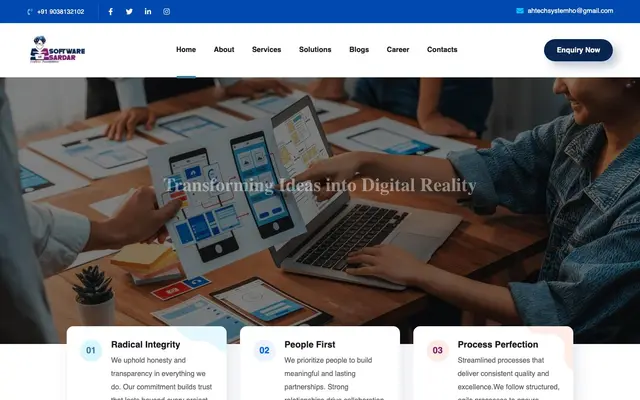Click text 'We prioritize people to build'

[x=328, y=360]
